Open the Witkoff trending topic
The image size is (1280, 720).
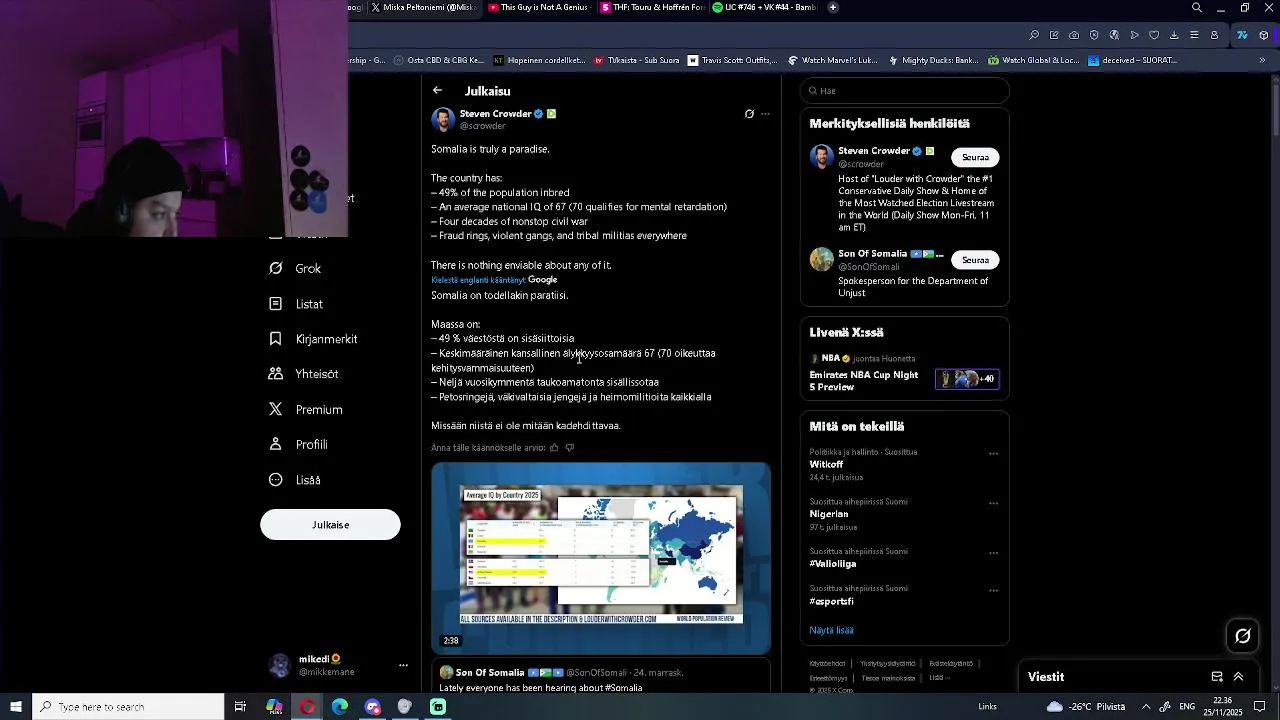[826, 464]
